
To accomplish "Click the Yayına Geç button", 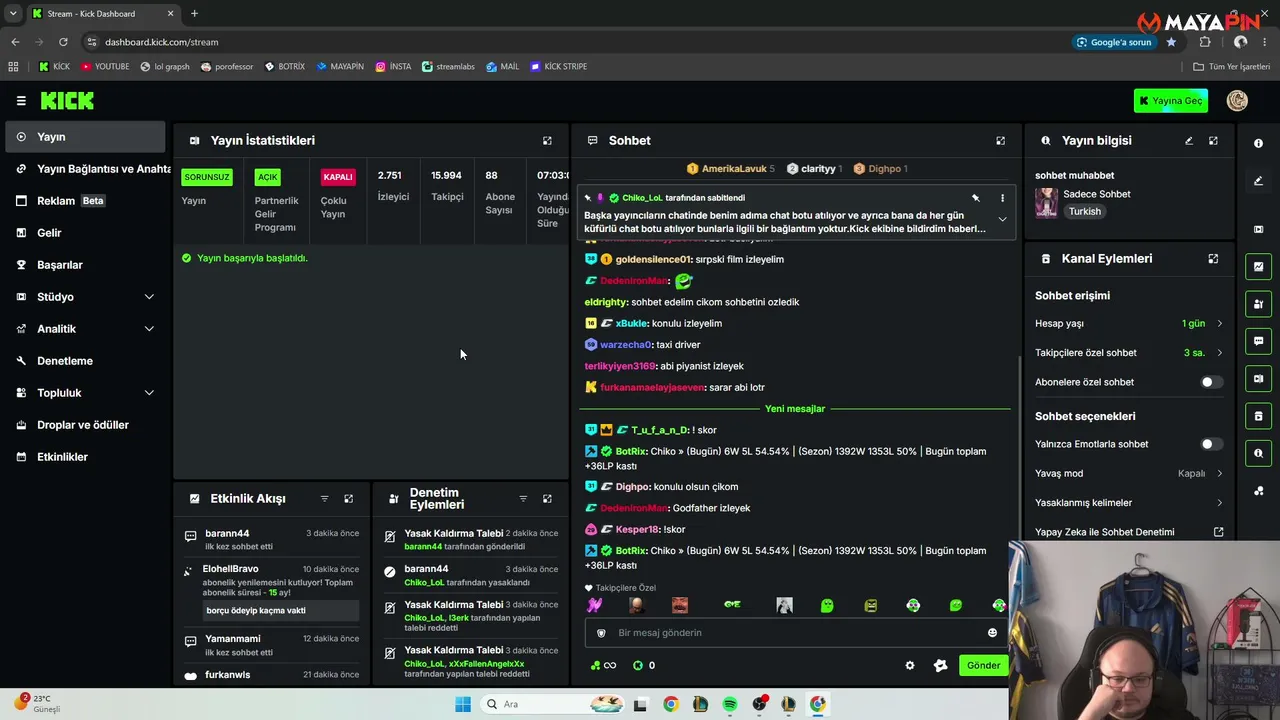I will 1171,101.
